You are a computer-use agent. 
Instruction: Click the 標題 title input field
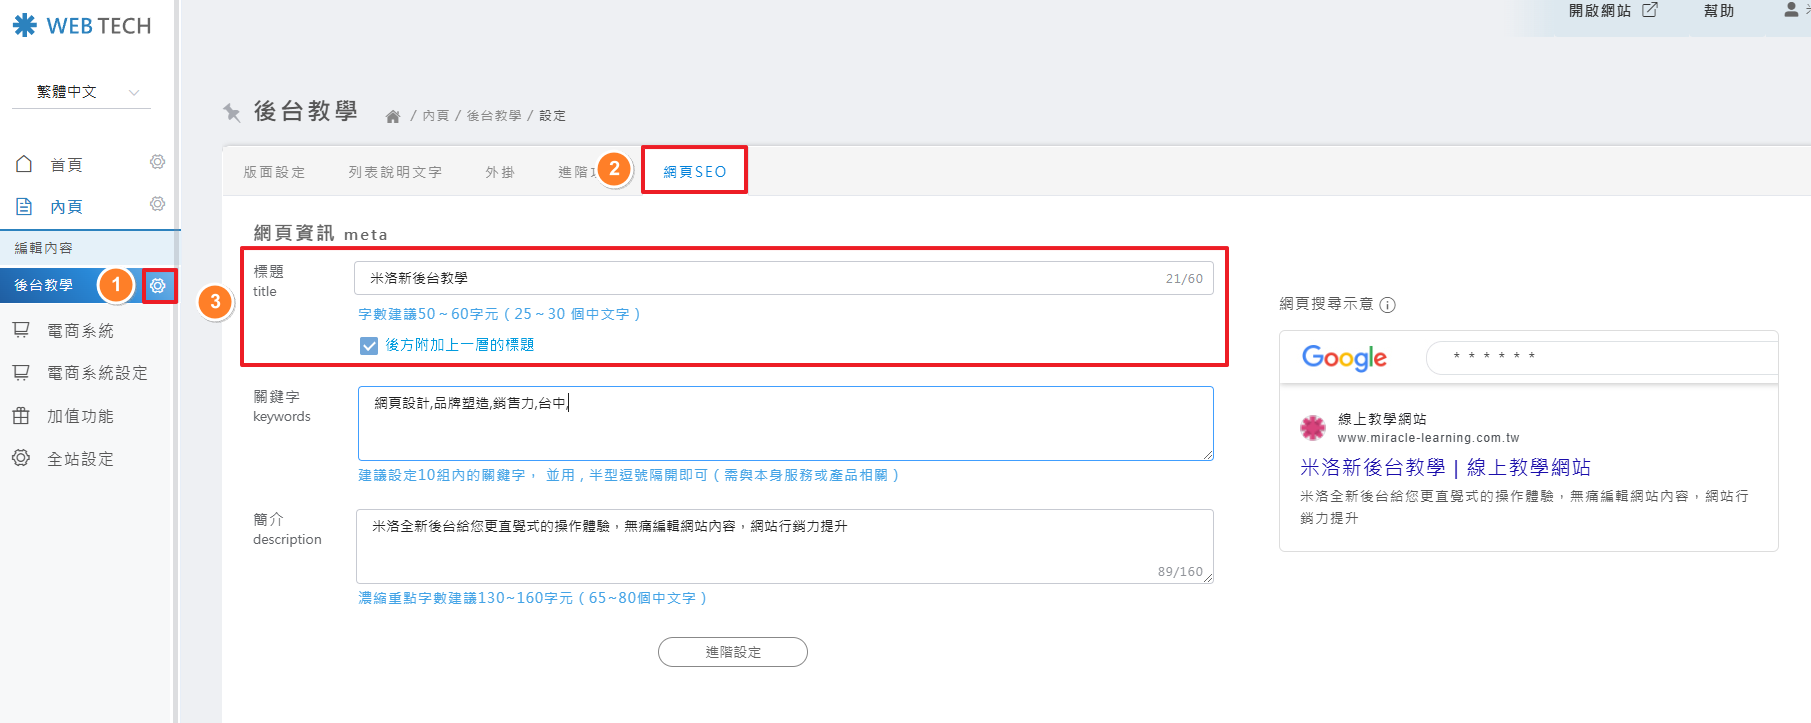click(760, 278)
